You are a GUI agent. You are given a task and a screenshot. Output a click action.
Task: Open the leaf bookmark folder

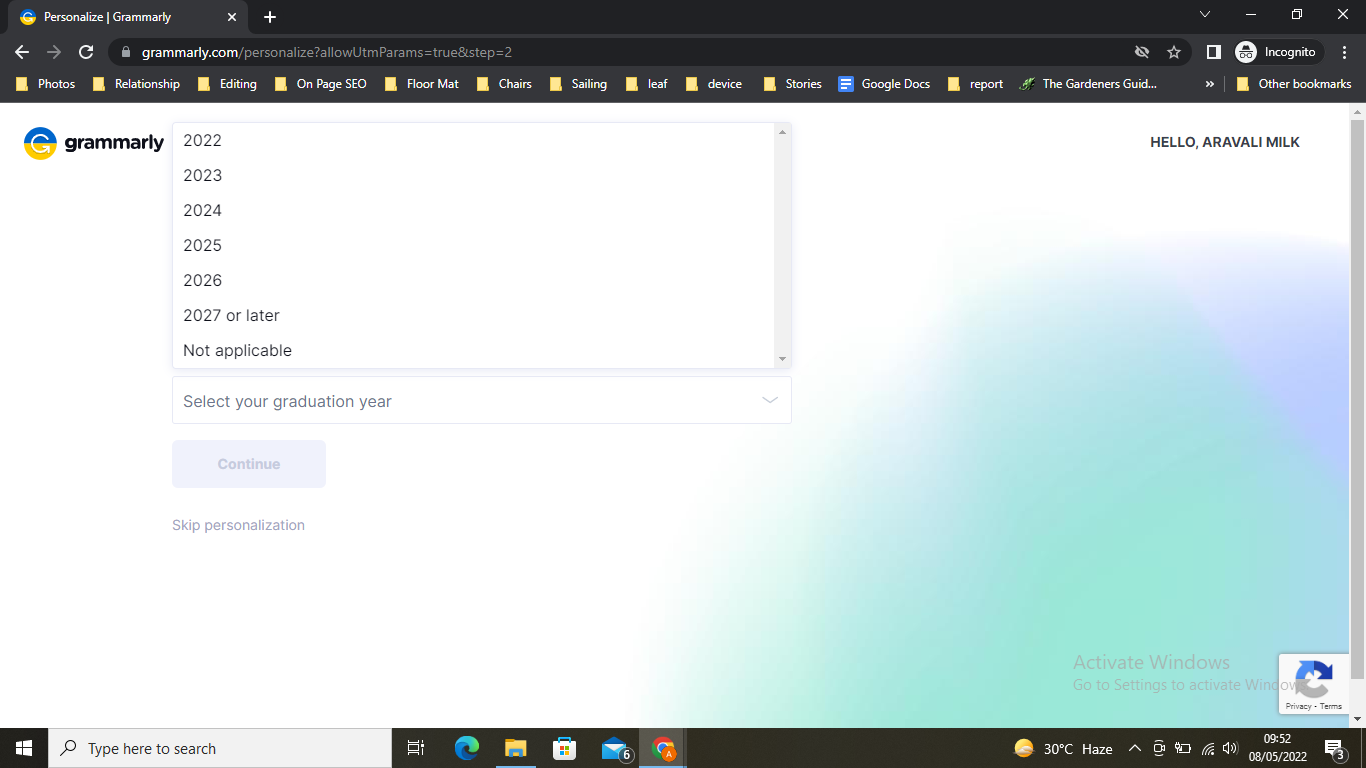tap(646, 84)
